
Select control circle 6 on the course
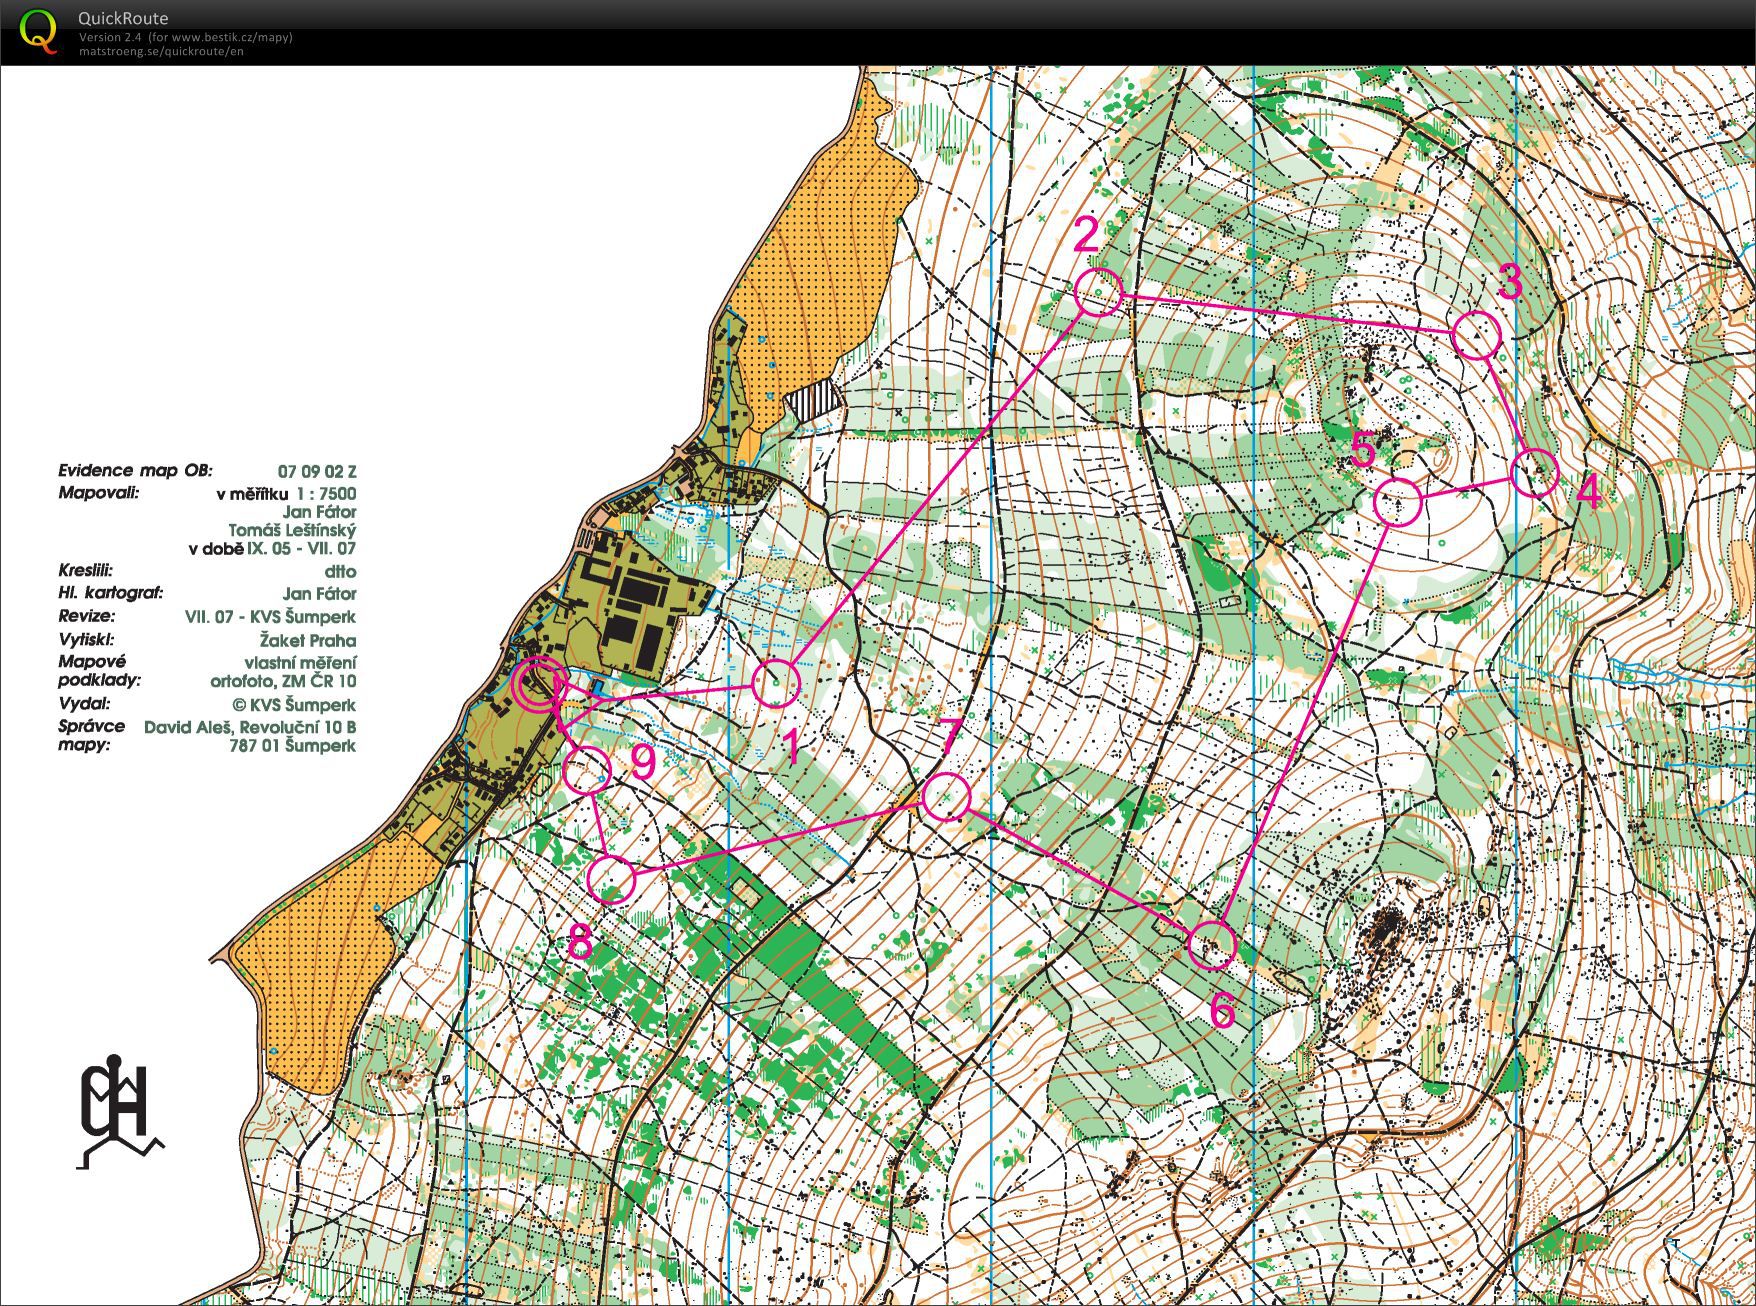[1212, 944]
